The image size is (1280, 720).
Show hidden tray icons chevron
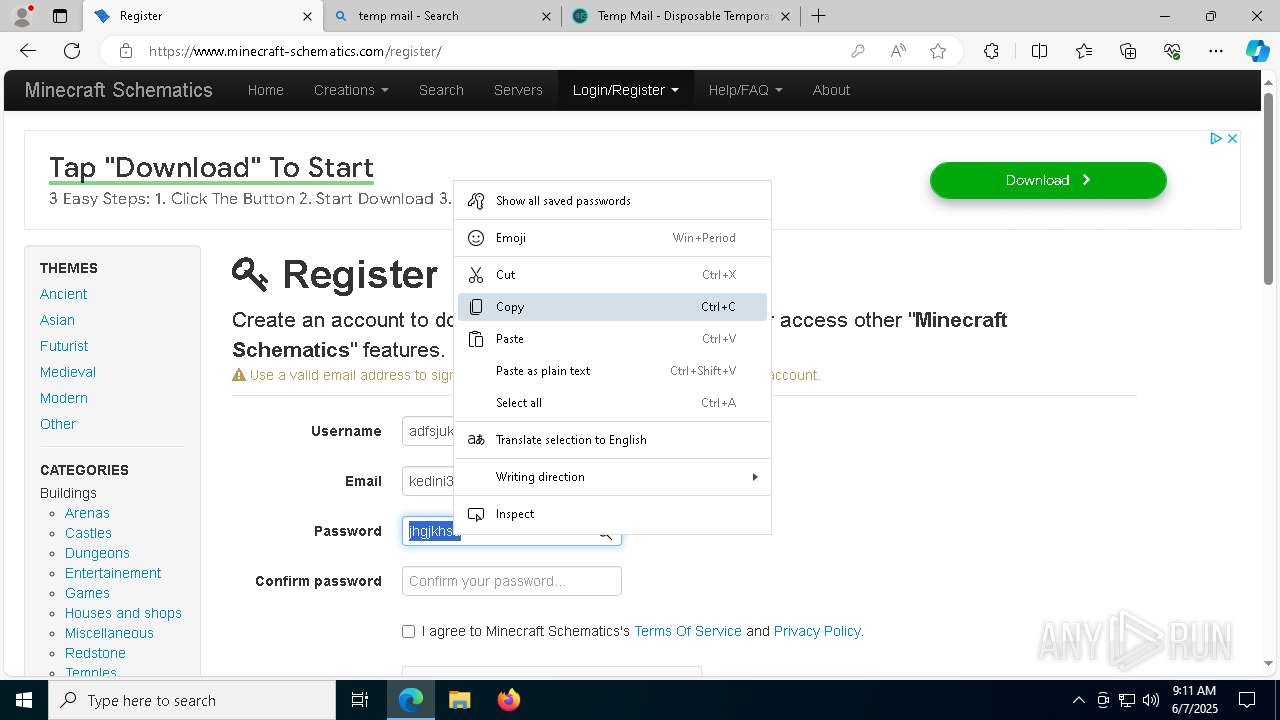point(1078,700)
